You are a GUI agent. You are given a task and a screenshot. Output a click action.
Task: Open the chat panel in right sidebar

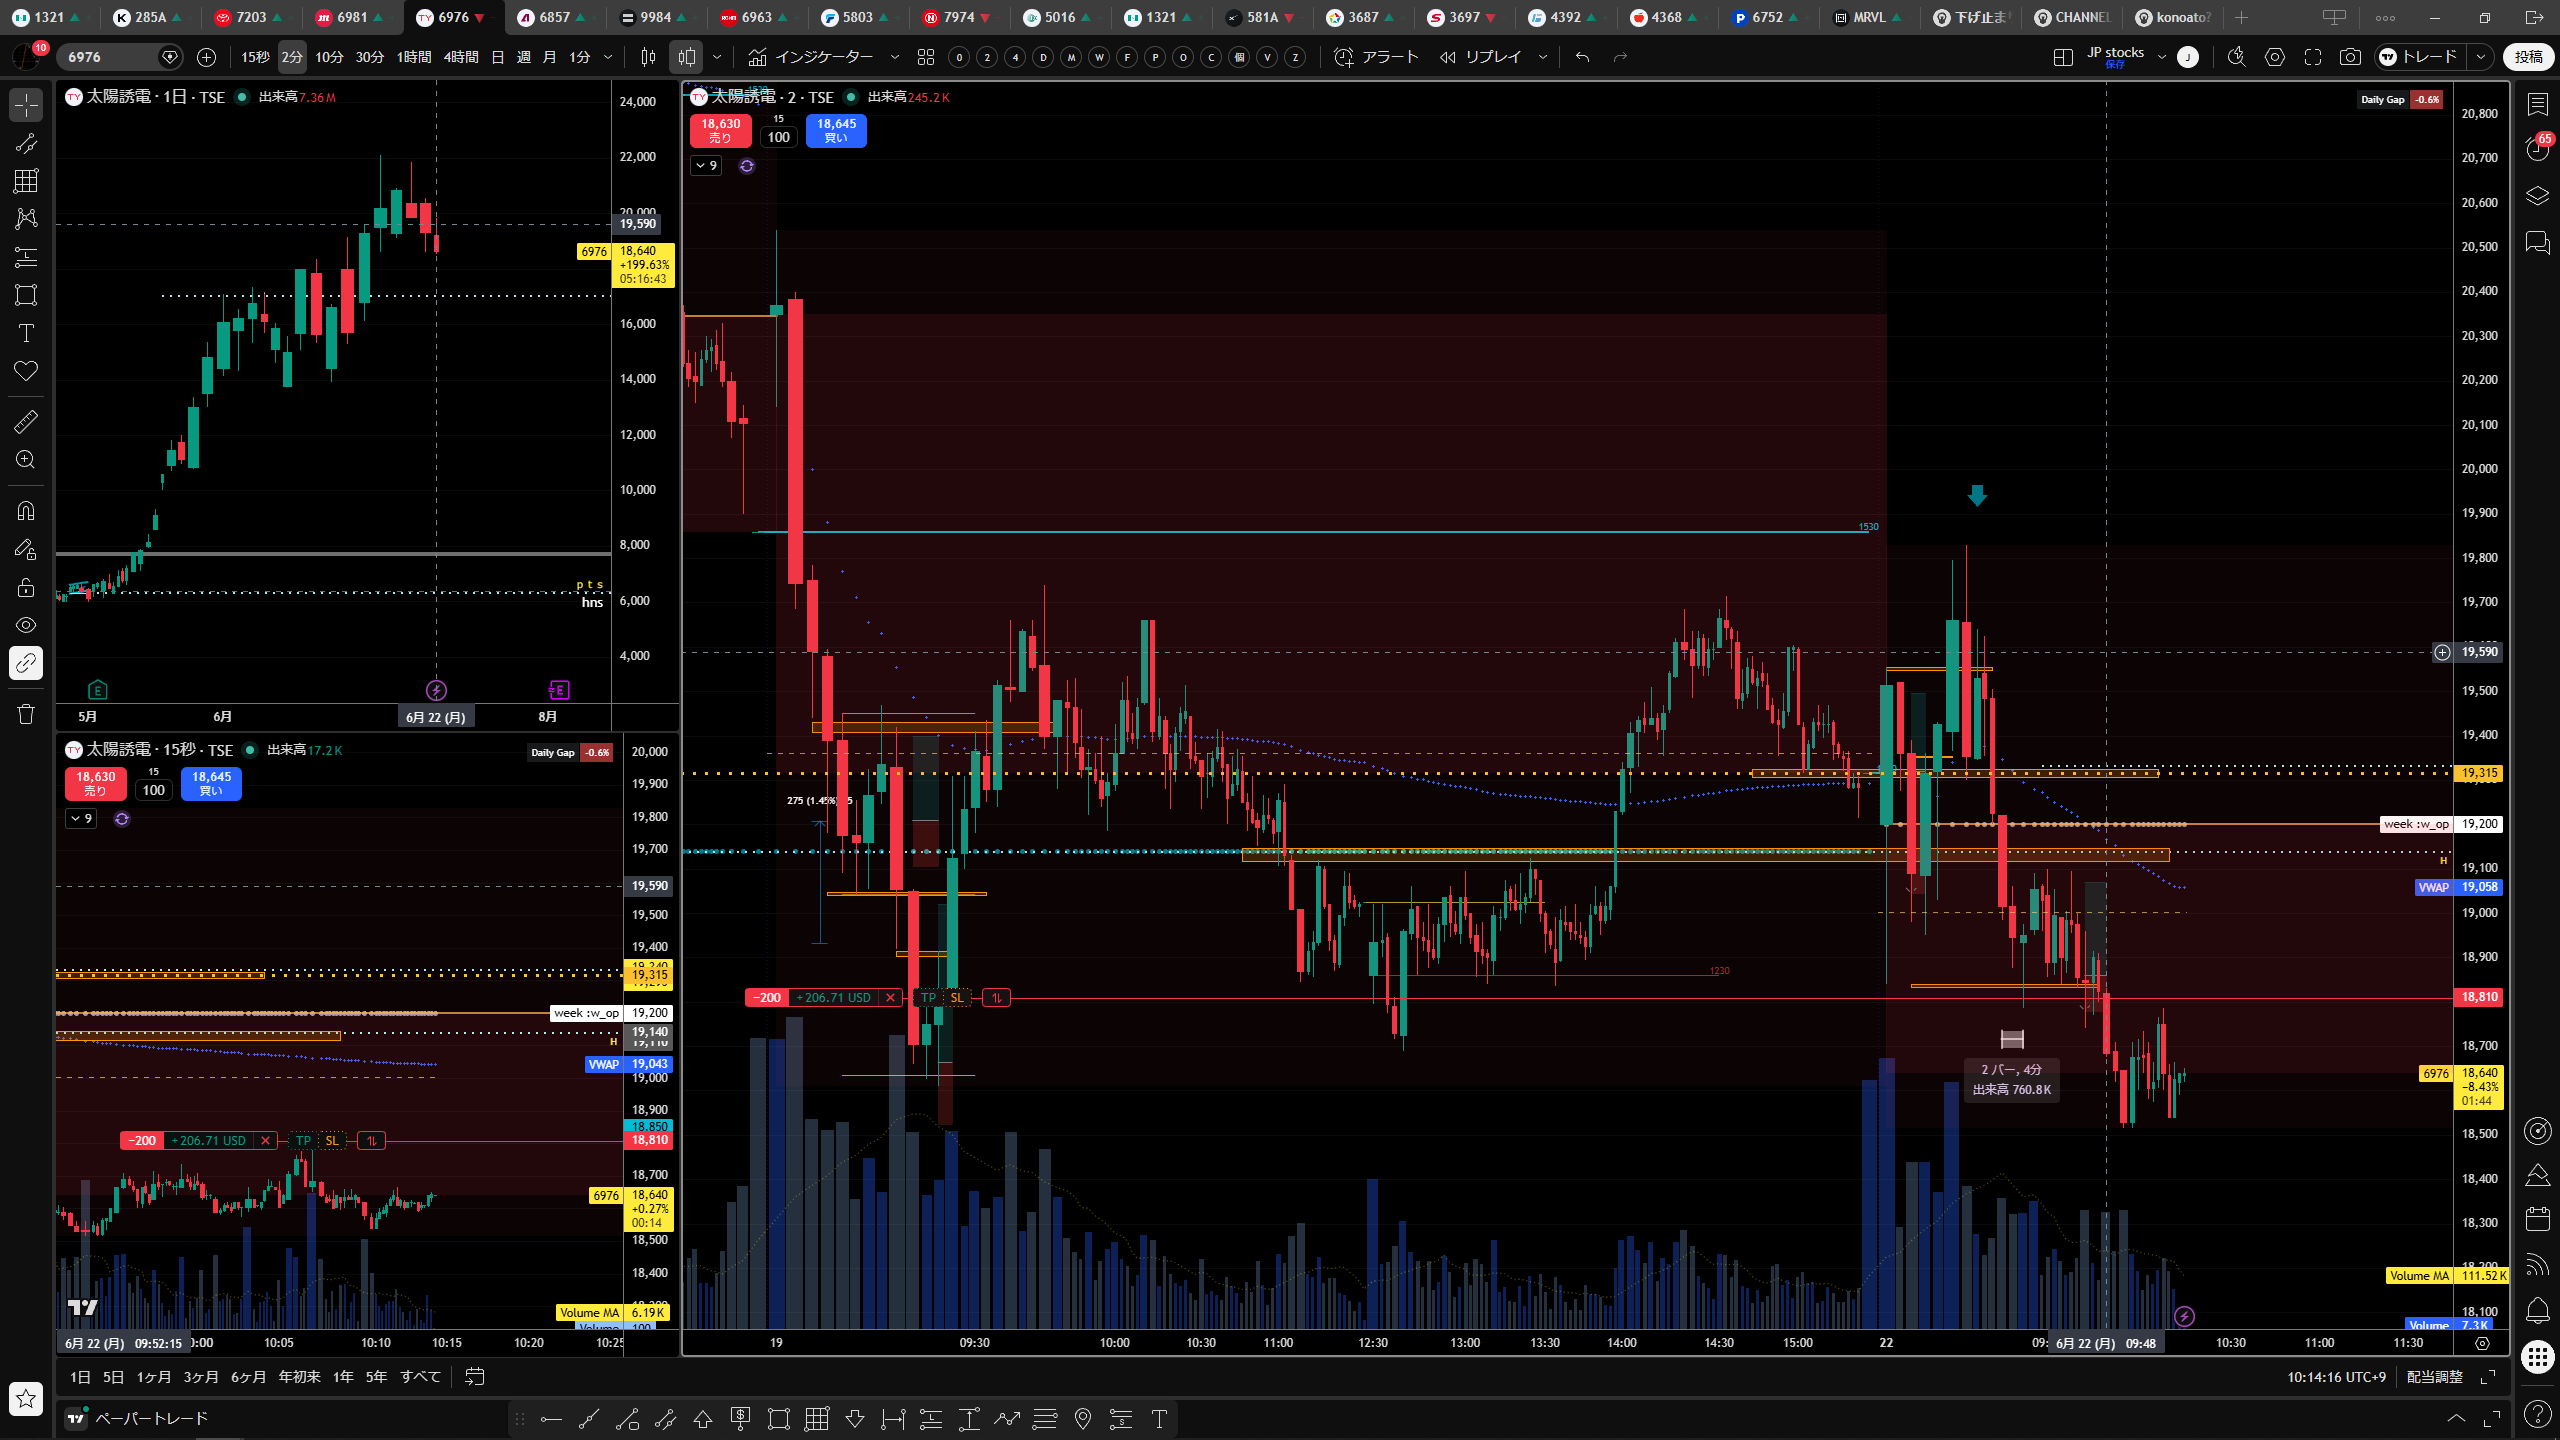click(x=2537, y=242)
